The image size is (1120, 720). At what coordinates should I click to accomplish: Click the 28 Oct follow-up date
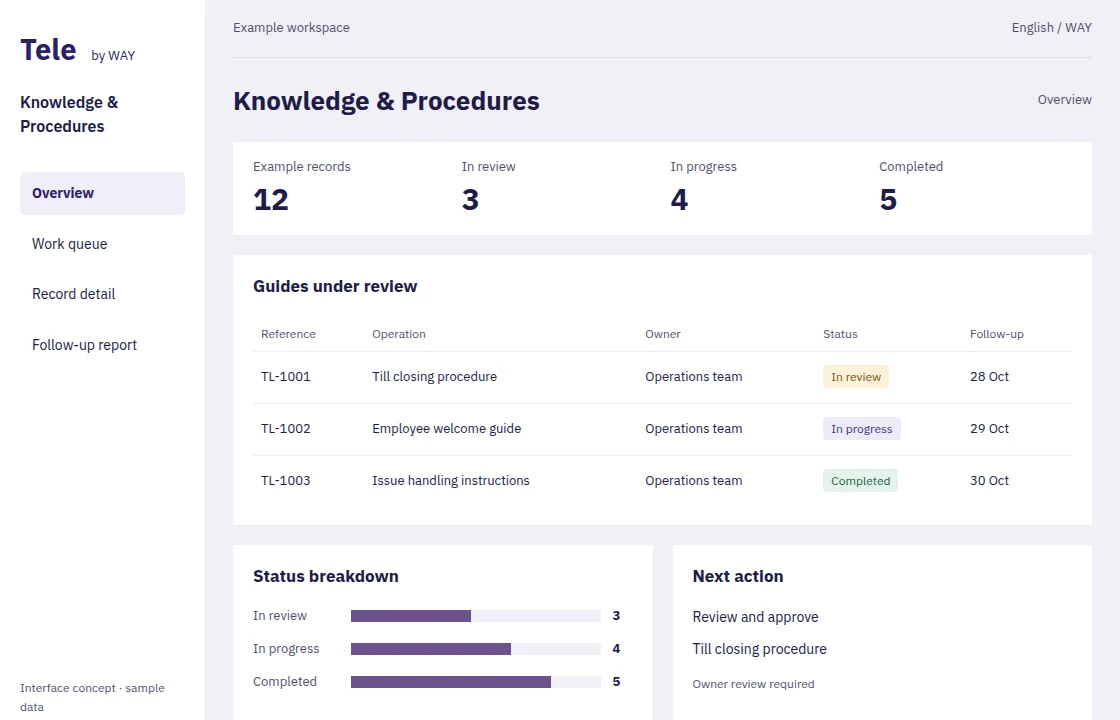pyautogui.click(x=989, y=376)
